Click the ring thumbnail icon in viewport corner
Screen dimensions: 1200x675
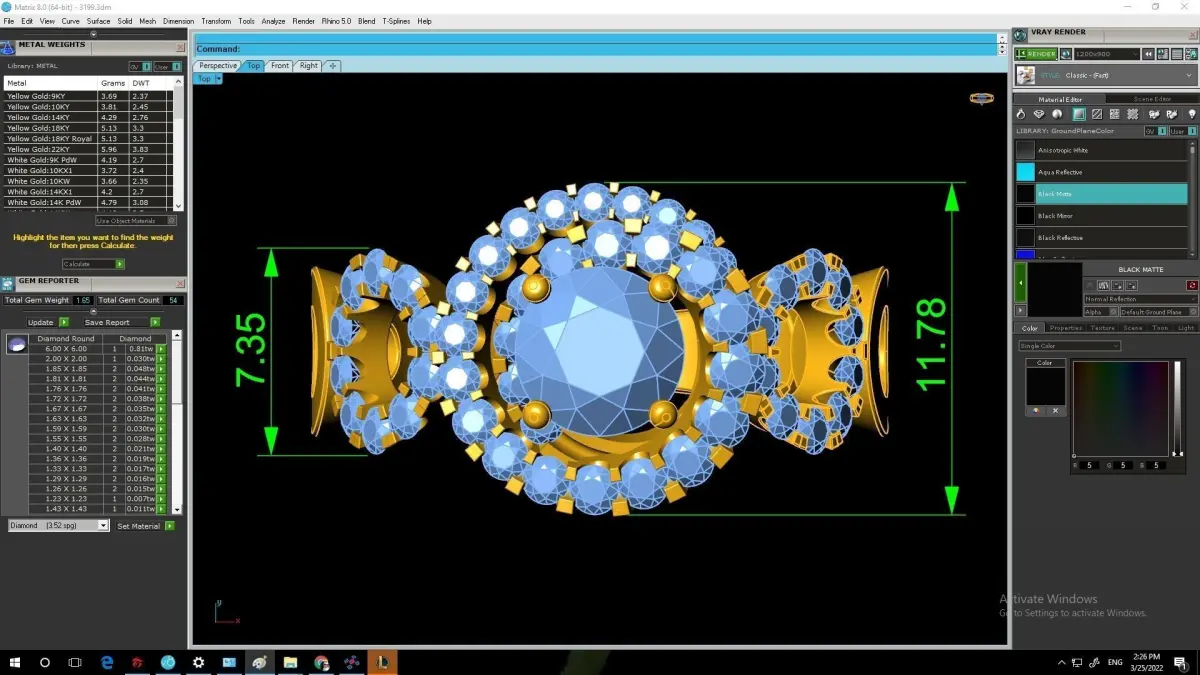982,98
